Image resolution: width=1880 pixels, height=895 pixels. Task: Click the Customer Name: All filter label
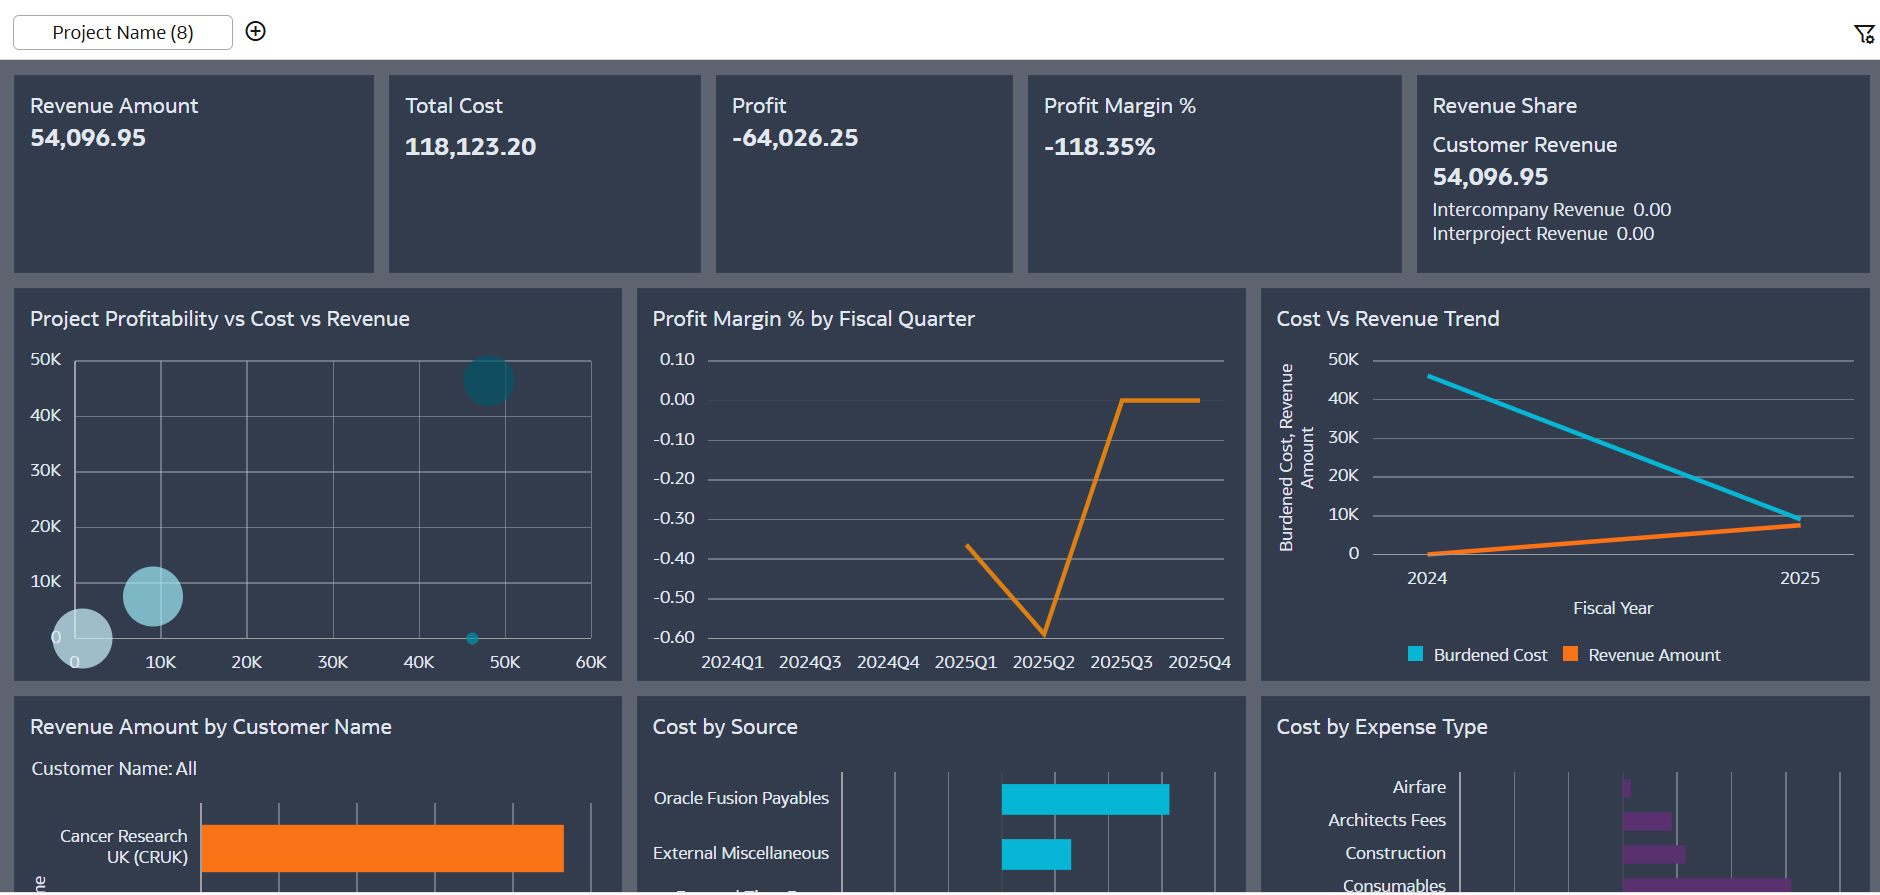click(114, 768)
